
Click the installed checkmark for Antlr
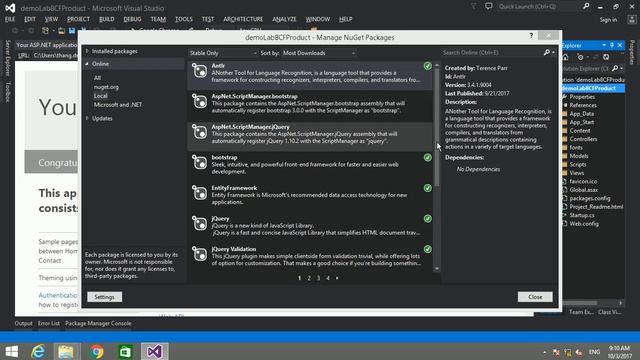pos(427,66)
